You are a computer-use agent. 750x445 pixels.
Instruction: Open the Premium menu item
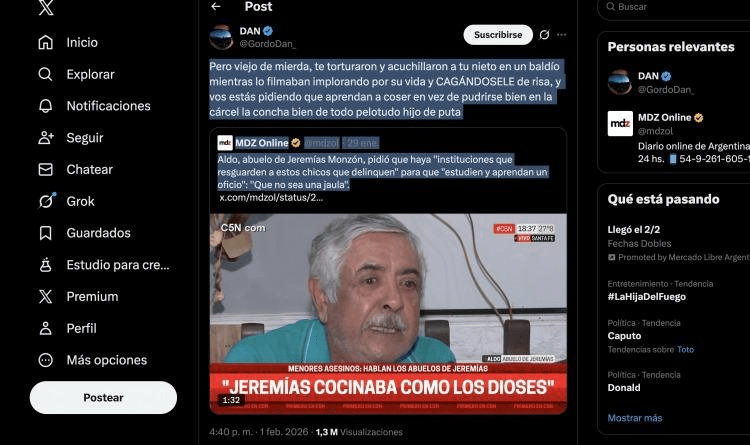(x=92, y=296)
